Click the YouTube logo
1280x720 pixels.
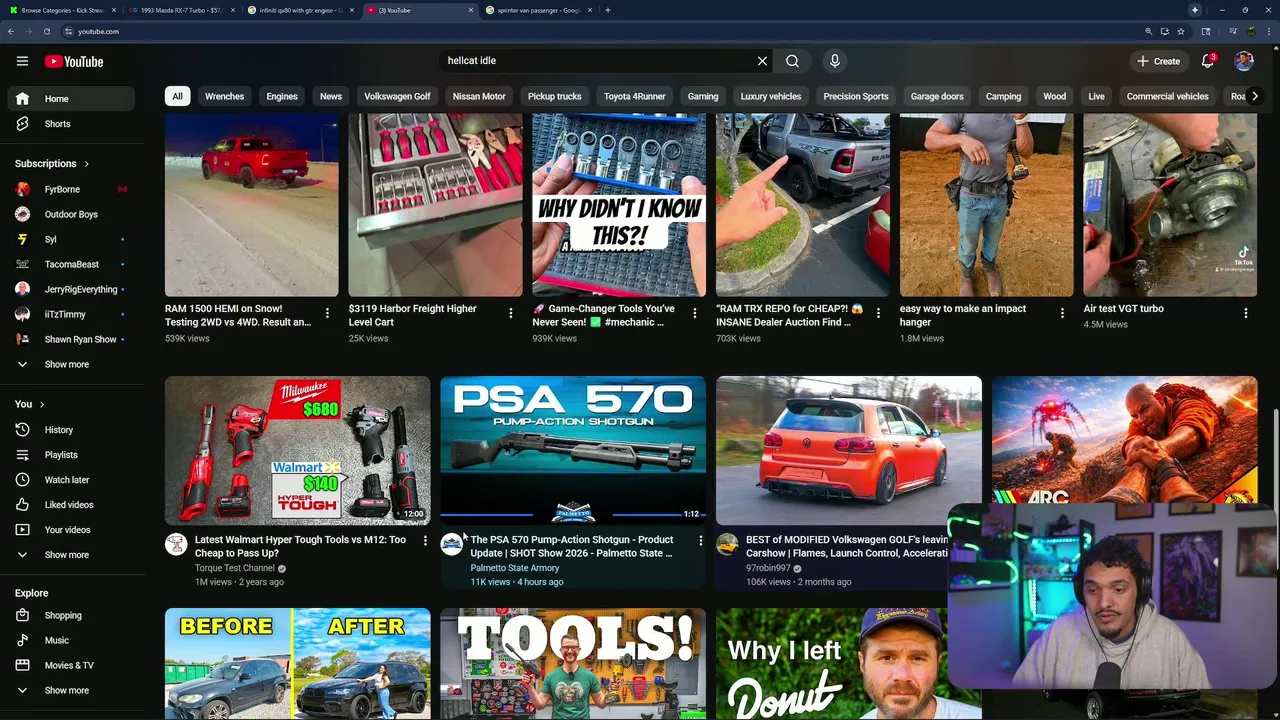click(x=74, y=61)
